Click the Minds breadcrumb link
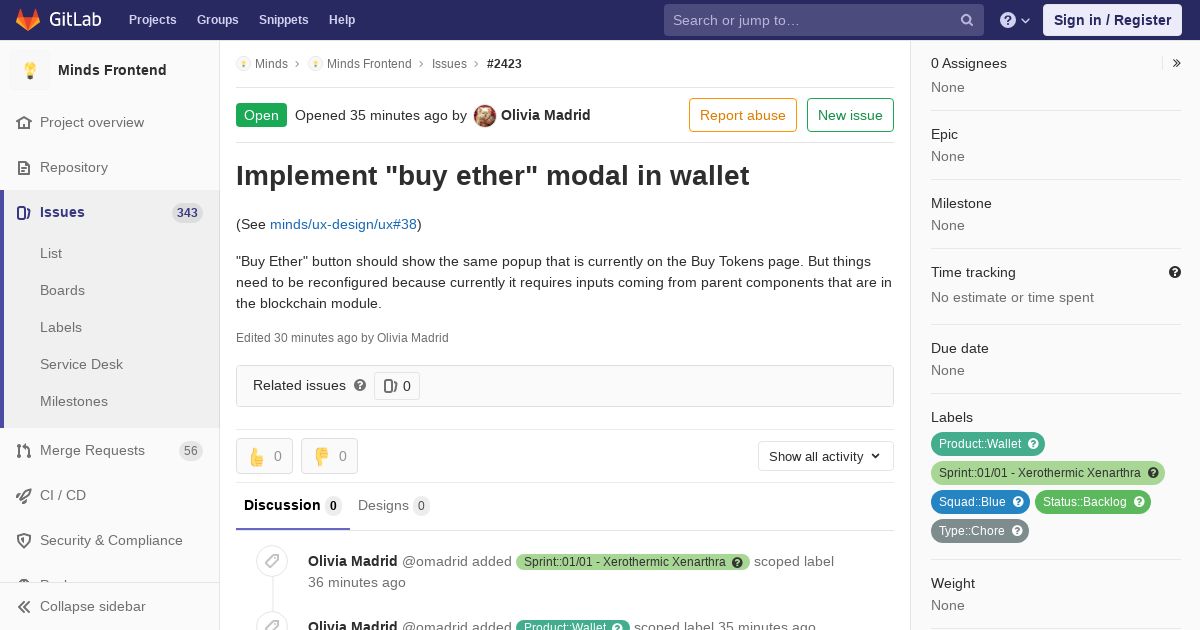The height and width of the screenshot is (630, 1200). tap(271, 64)
